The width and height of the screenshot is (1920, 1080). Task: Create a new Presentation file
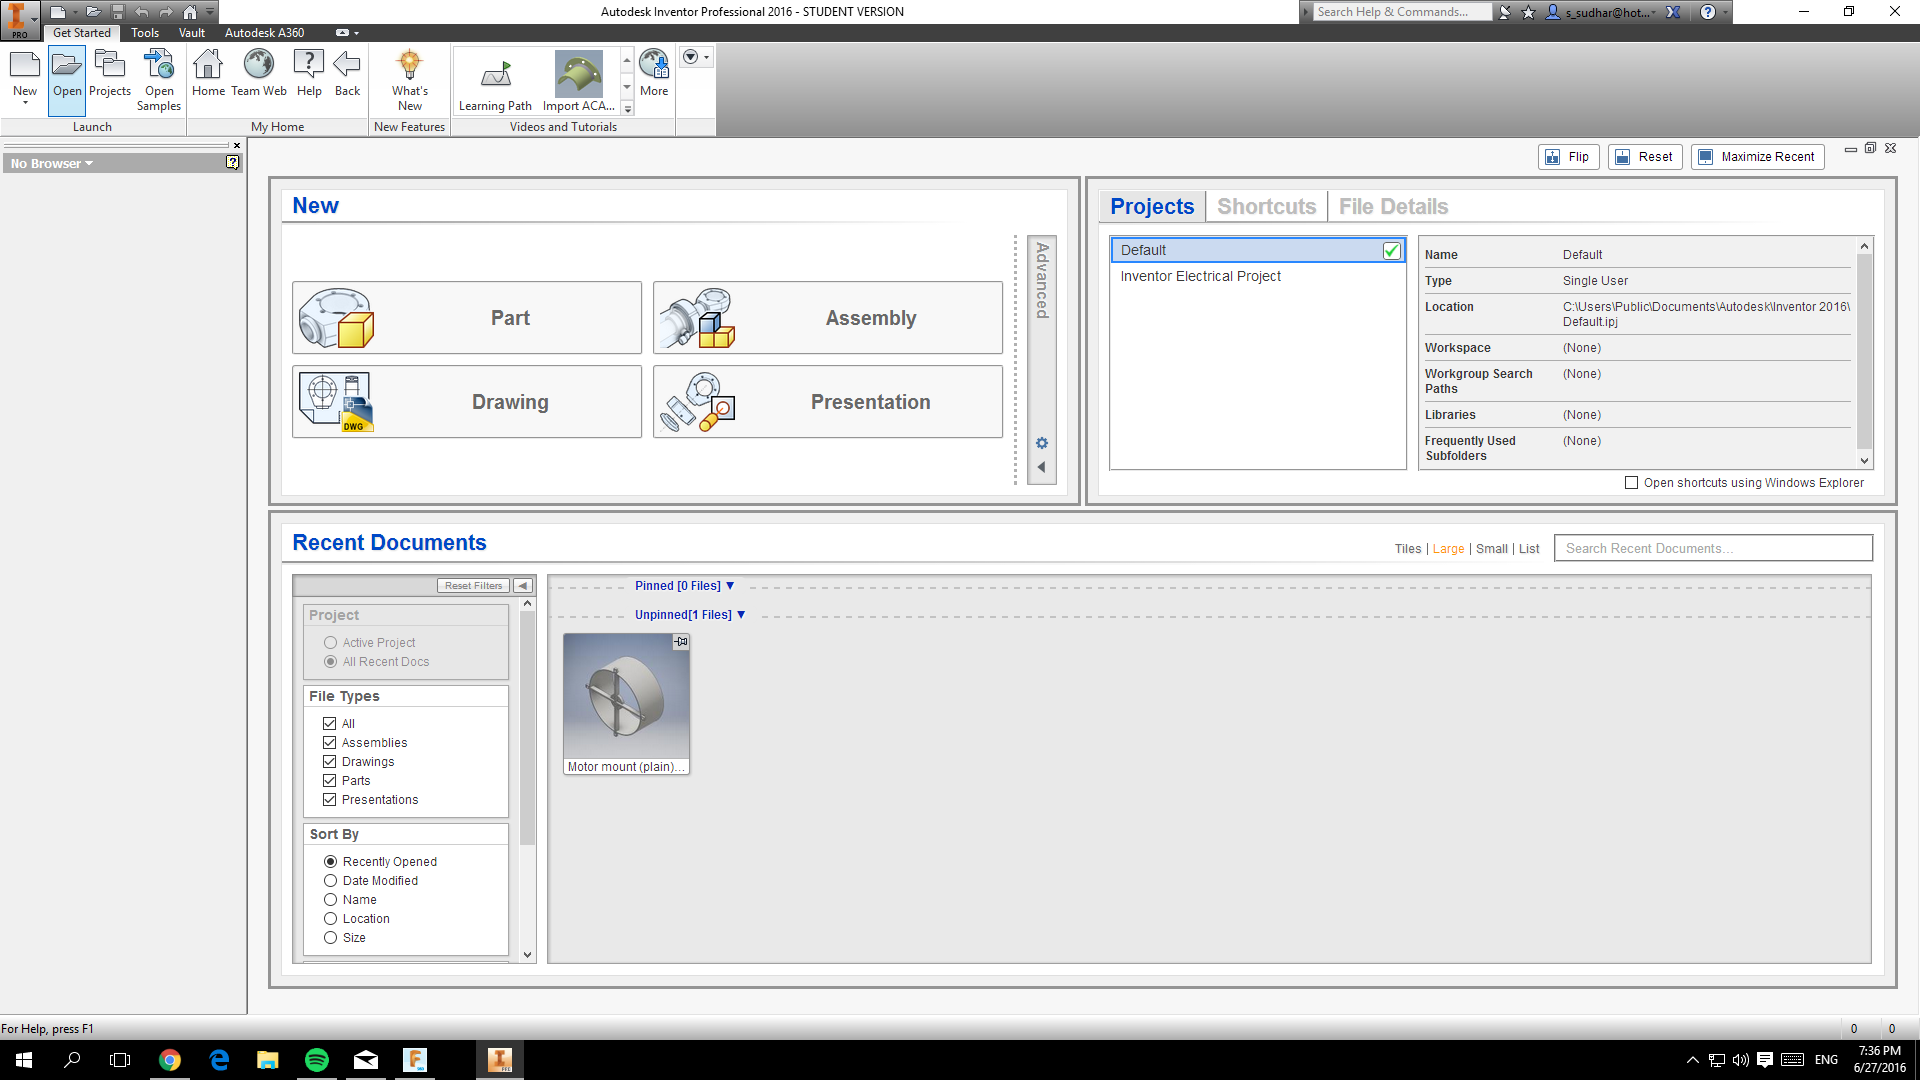[828, 402]
